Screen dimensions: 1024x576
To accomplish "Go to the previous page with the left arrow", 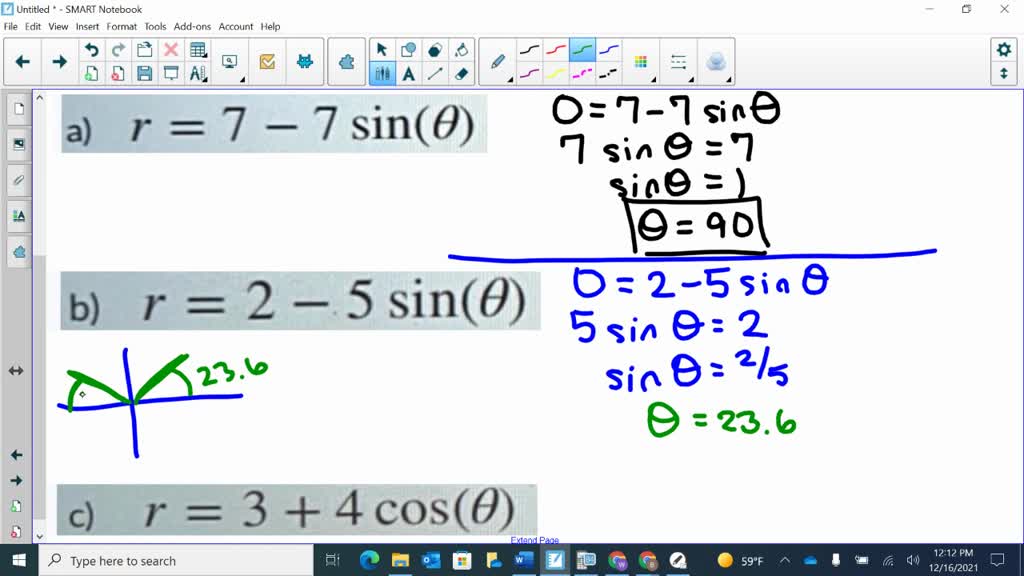I will (x=22, y=61).
